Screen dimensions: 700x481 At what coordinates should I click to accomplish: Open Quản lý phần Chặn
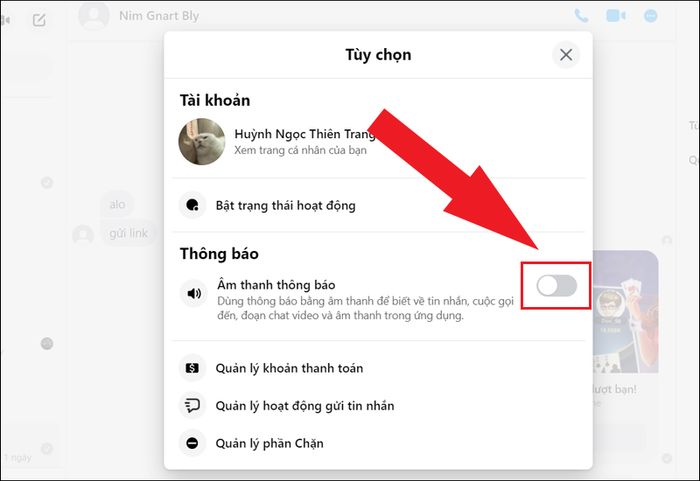click(379, 443)
